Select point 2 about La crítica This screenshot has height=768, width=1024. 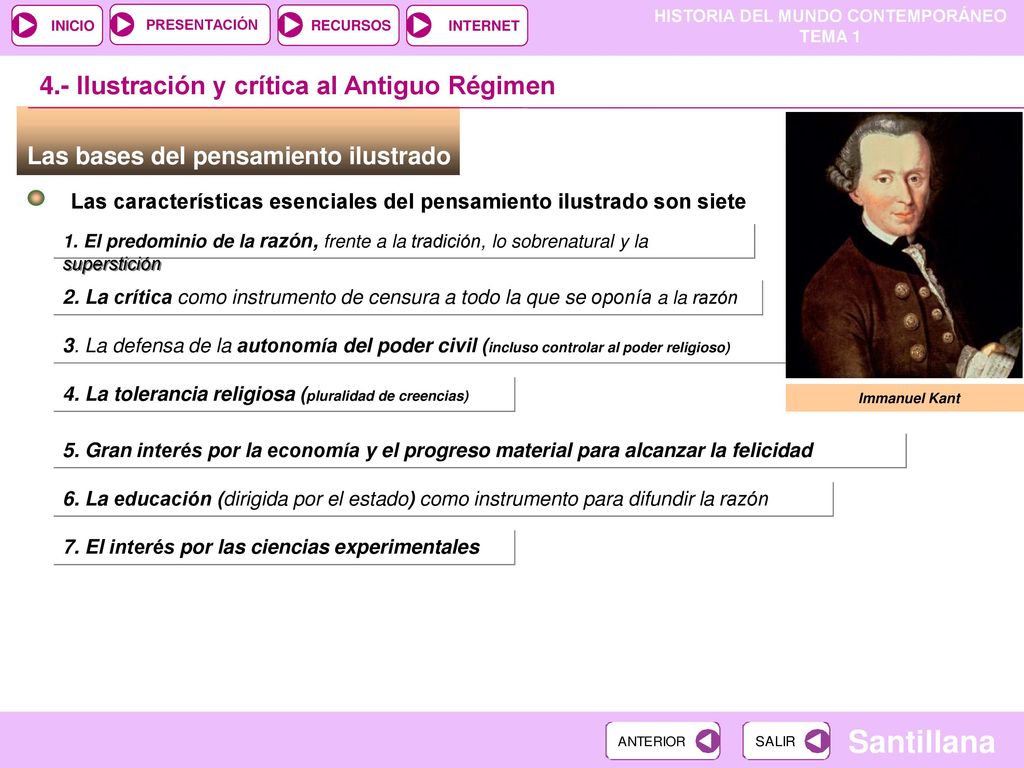tap(408, 298)
